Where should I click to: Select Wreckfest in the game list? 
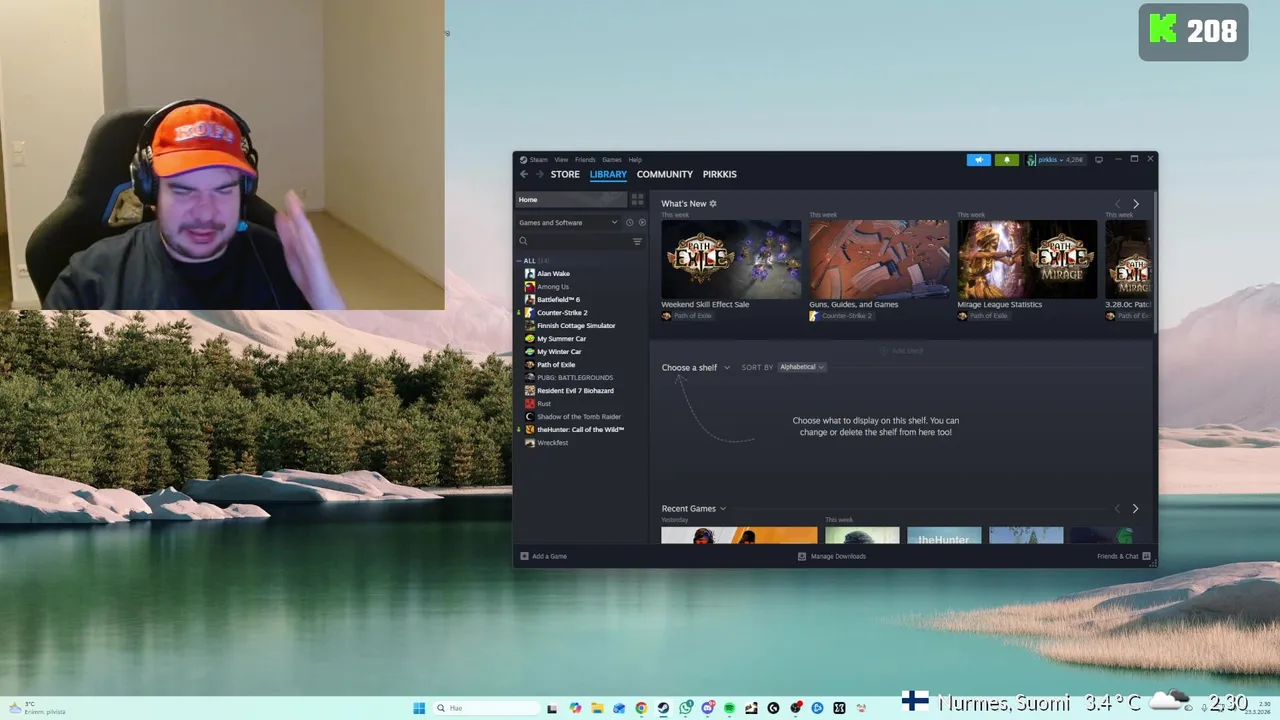[552, 443]
